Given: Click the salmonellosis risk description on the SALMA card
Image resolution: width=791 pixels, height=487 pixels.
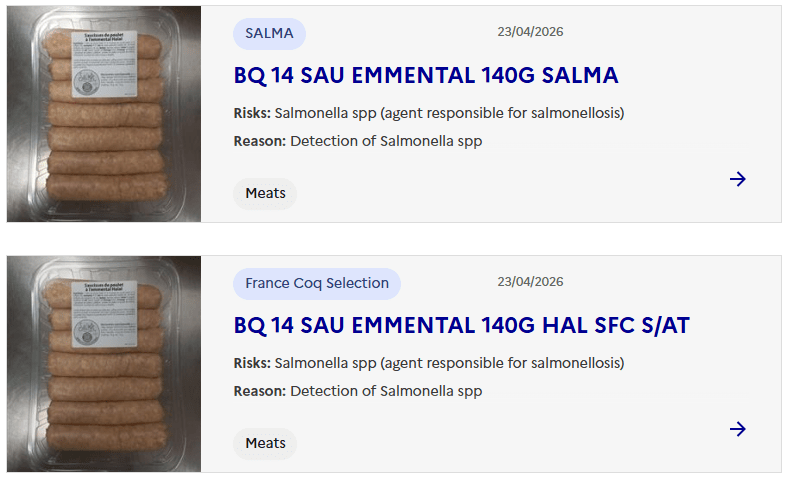Looking at the screenshot, I should pos(449,113).
